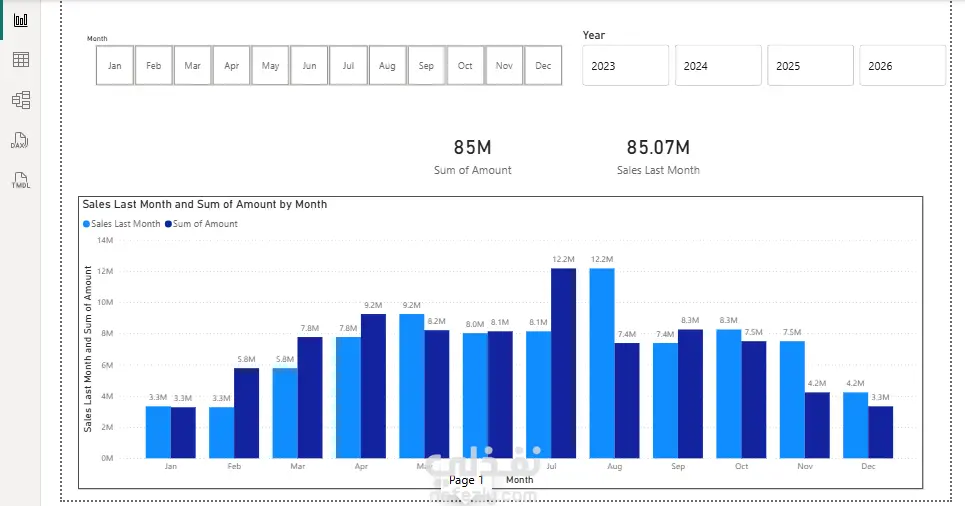Toggle the Jul month slicer tile
Image resolution: width=965 pixels, height=506 pixels.
348,65
